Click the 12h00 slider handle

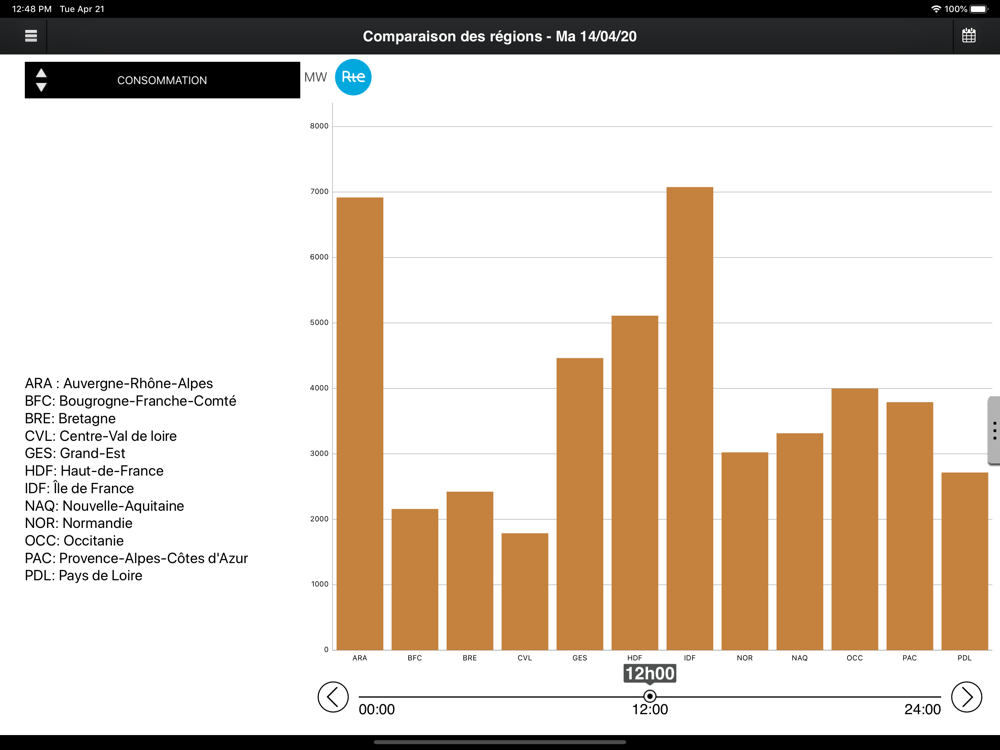(649, 696)
